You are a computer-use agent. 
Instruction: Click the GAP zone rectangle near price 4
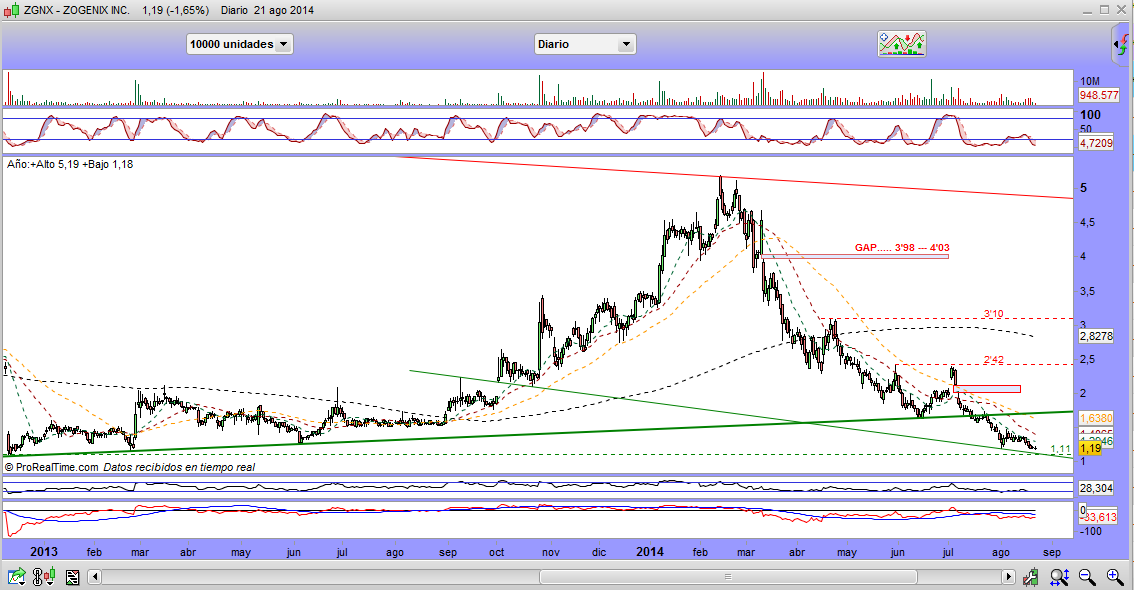coord(854,256)
